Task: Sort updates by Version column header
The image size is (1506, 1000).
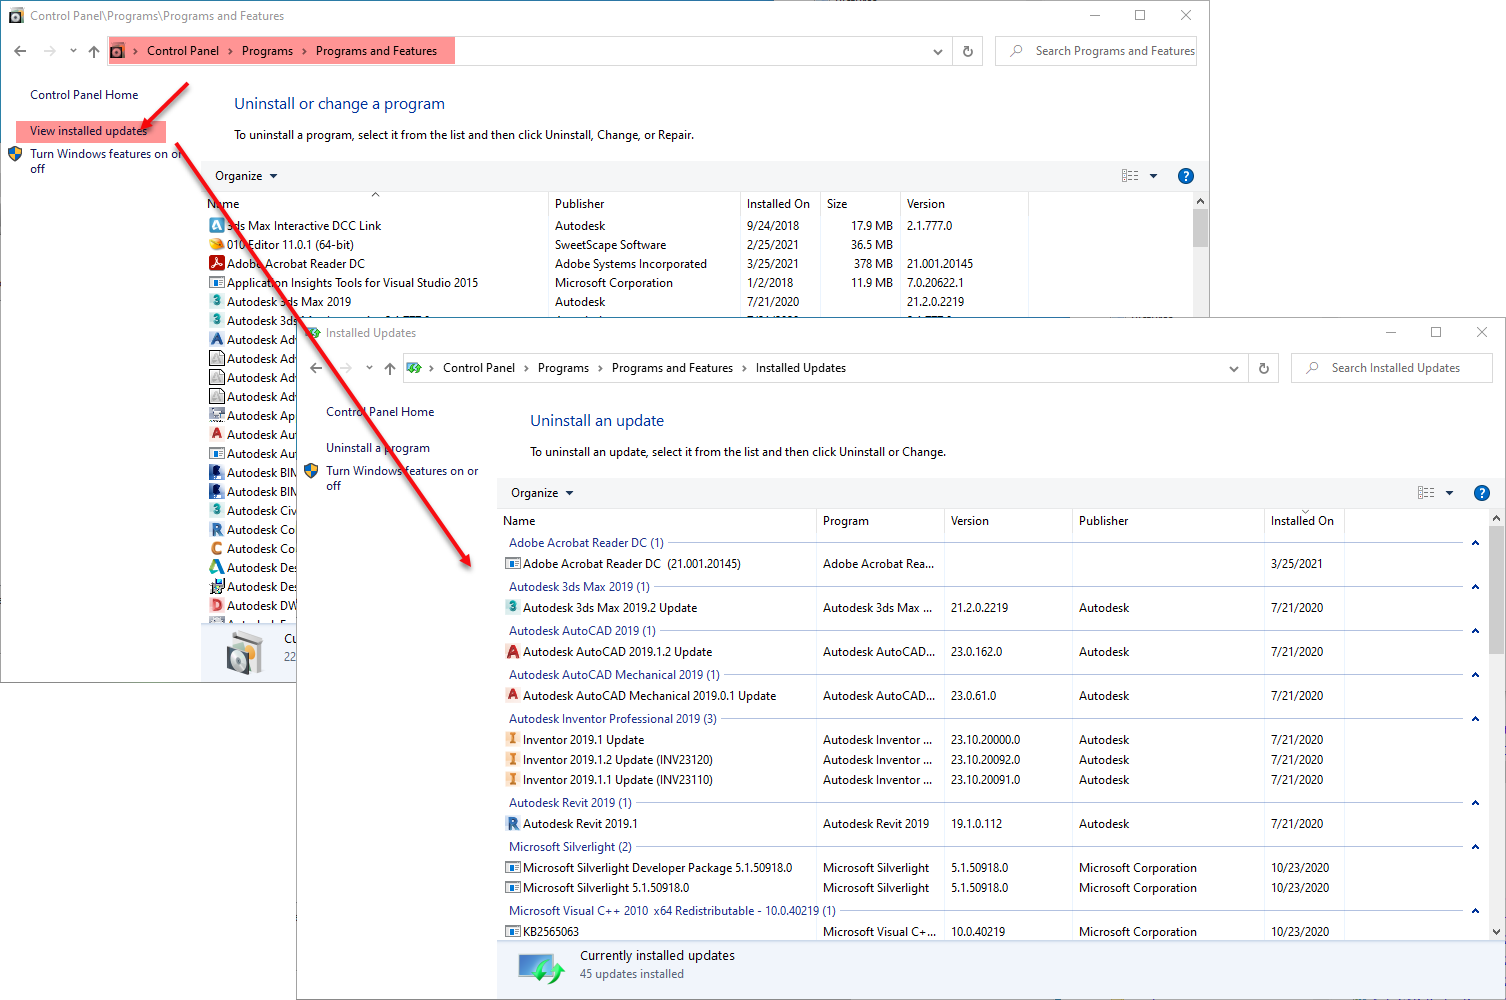Action: tap(1008, 521)
